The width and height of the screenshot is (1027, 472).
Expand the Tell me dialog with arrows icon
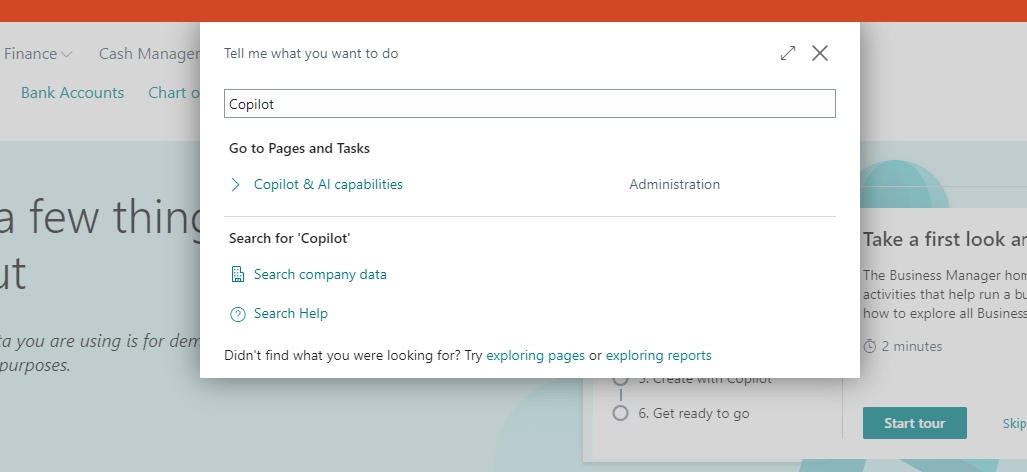point(788,54)
